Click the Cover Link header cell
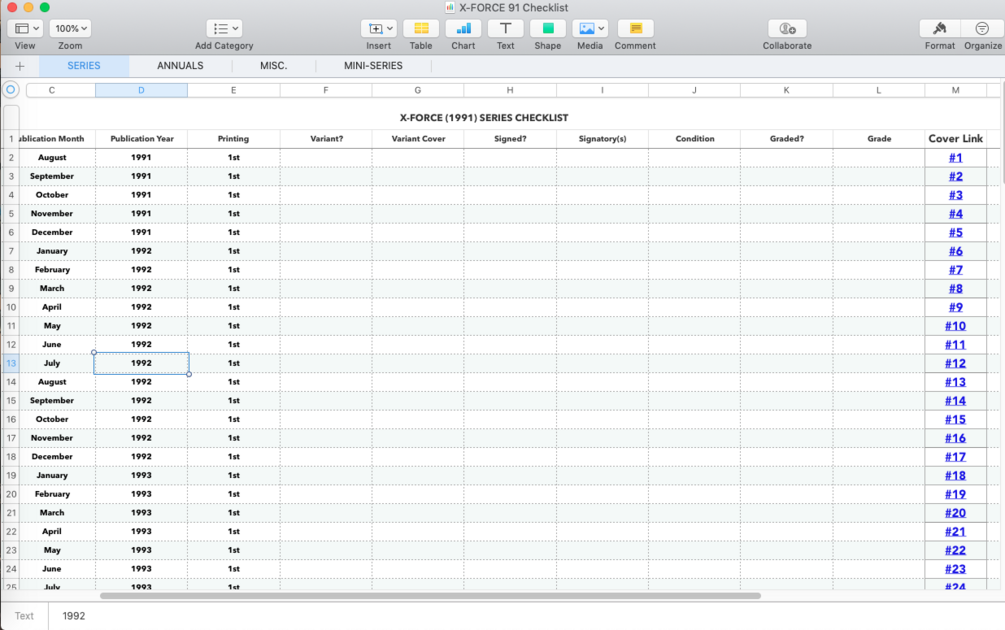1005x630 pixels. click(956, 139)
